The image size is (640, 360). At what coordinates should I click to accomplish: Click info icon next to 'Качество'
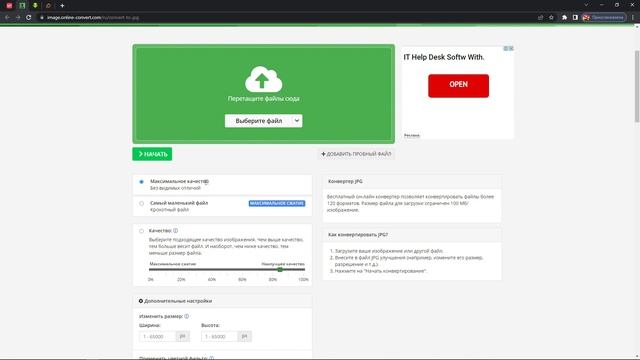[x=176, y=231]
